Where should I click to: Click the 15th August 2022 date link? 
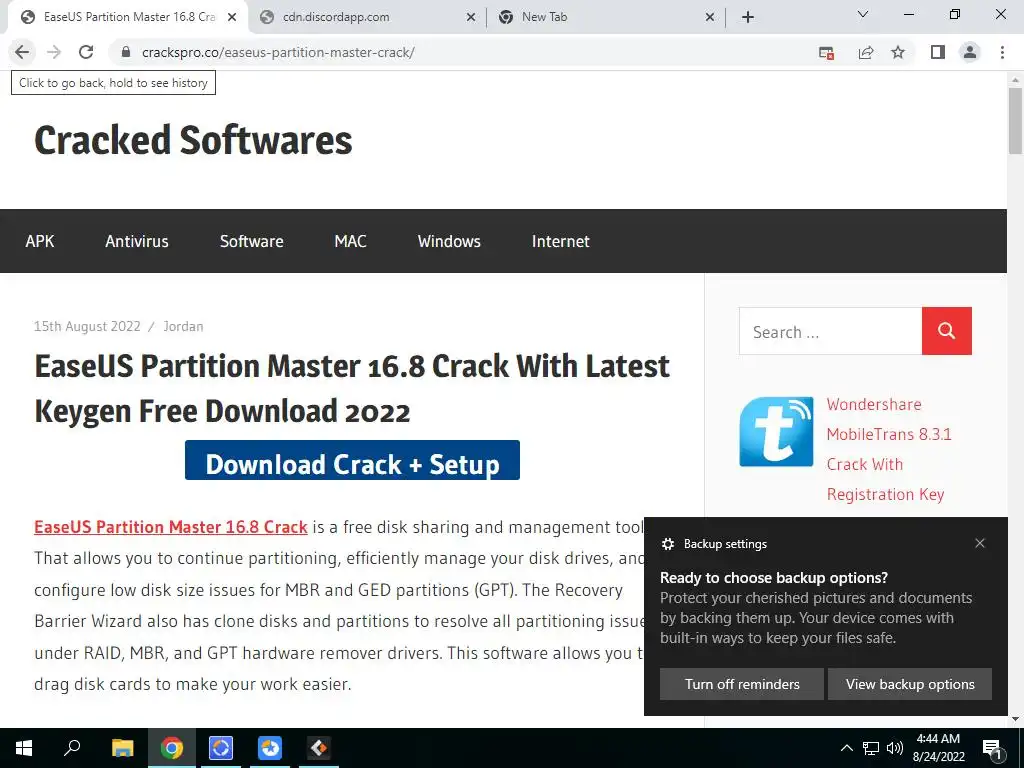[87, 326]
